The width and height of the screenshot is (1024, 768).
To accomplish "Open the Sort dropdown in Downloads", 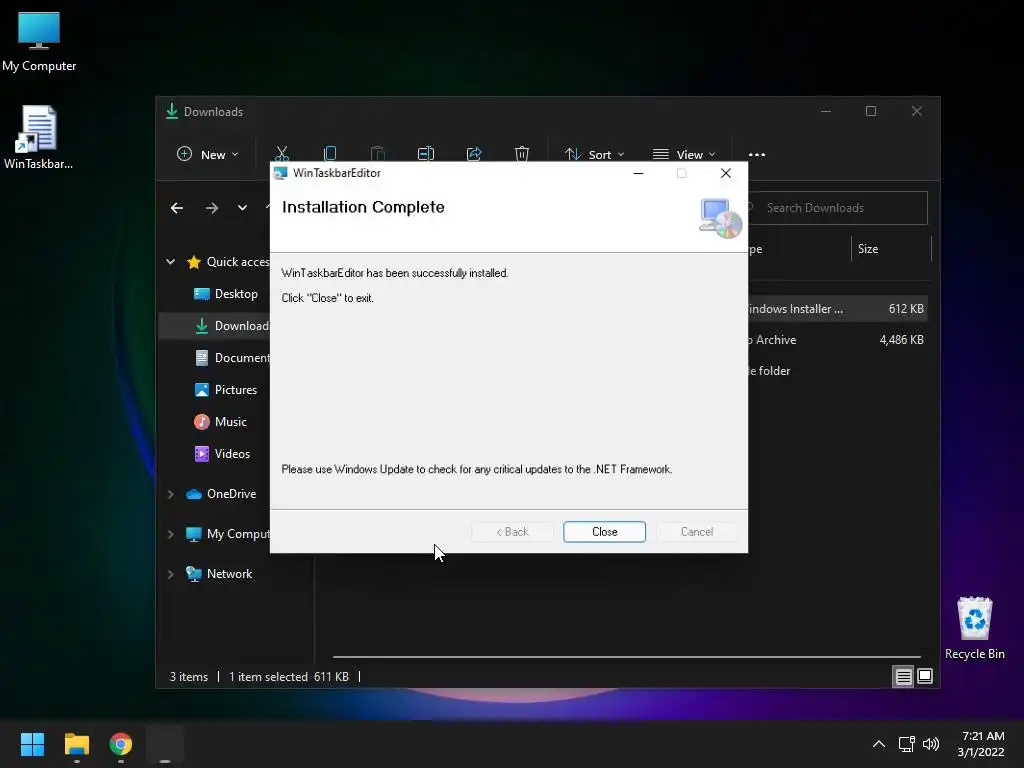I will (594, 155).
